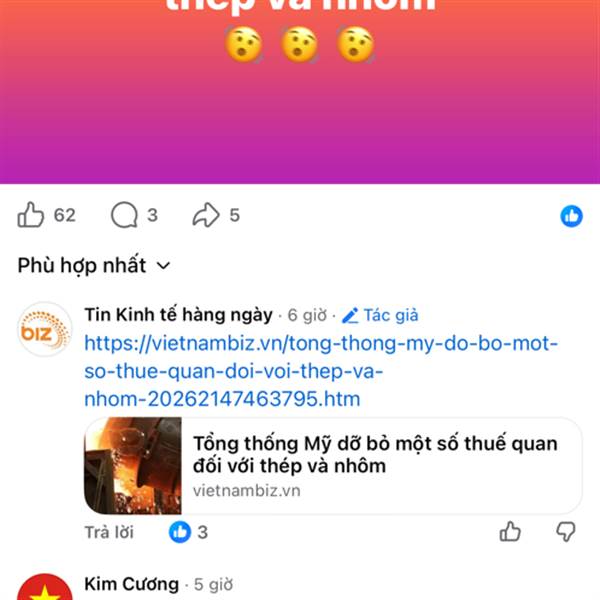Expand Phù hợp nhất sort dropdown
This screenshot has width=600, height=600.
coord(94,265)
